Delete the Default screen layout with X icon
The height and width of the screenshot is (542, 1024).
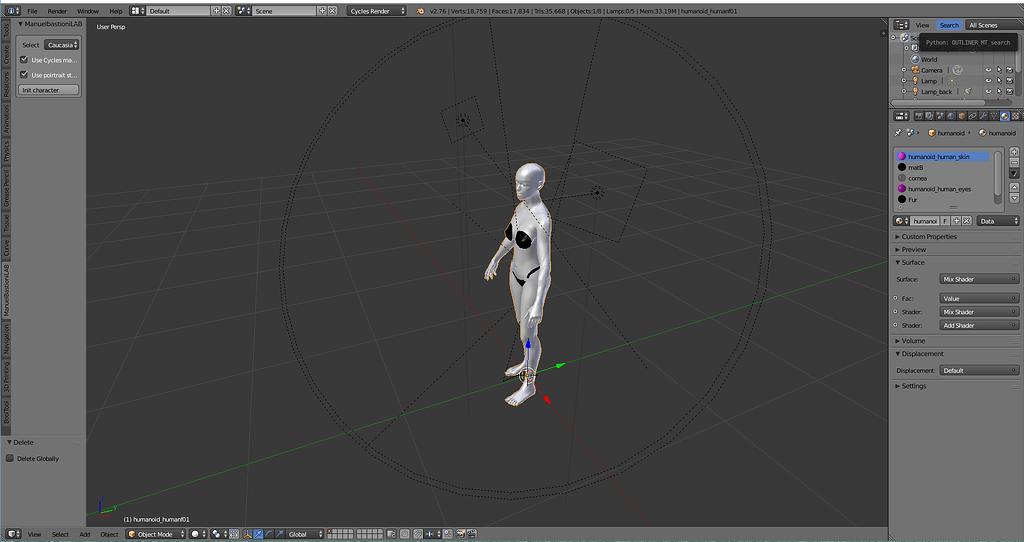coord(227,11)
